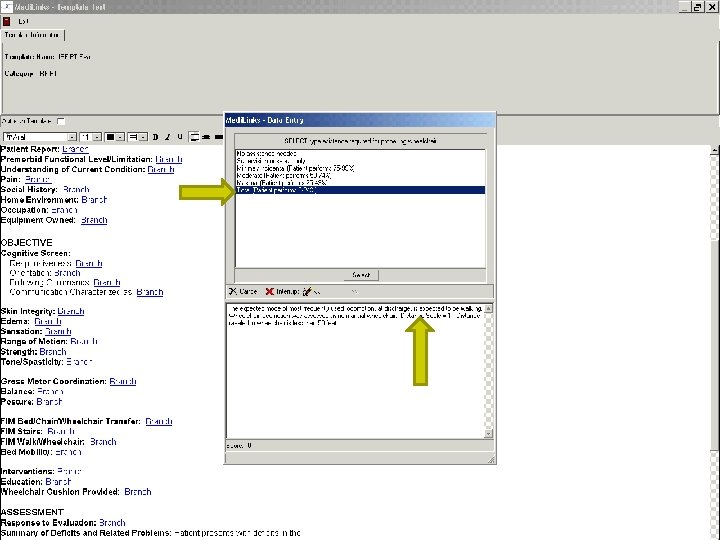Select center text alignment in the toolbar
Image resolution: width=720 pixels, height=540 pixels.
coord(207,137)
